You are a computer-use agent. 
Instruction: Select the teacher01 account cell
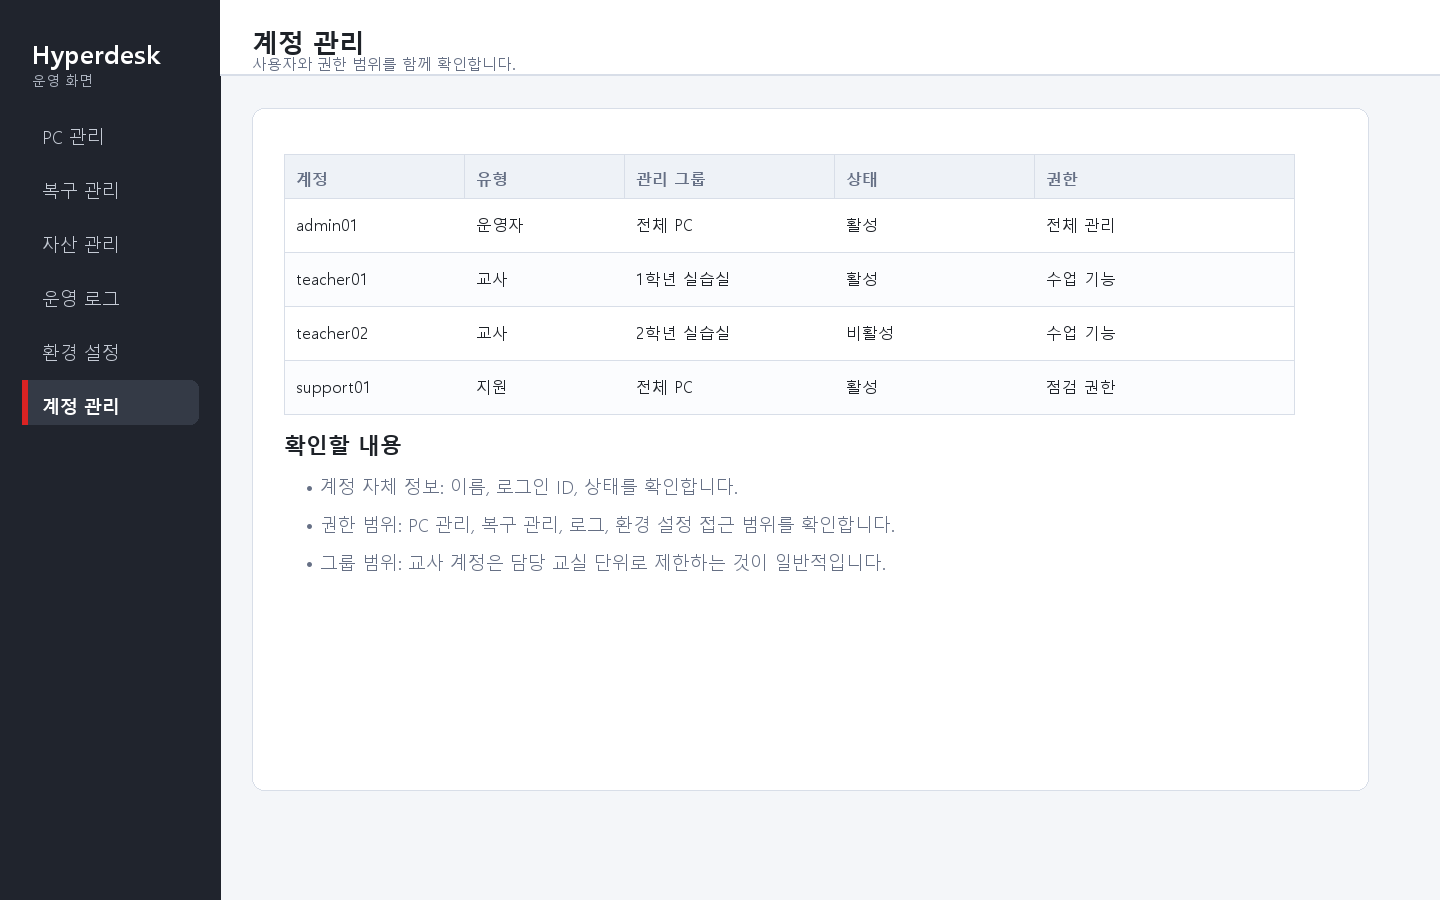tap(375, 280)
